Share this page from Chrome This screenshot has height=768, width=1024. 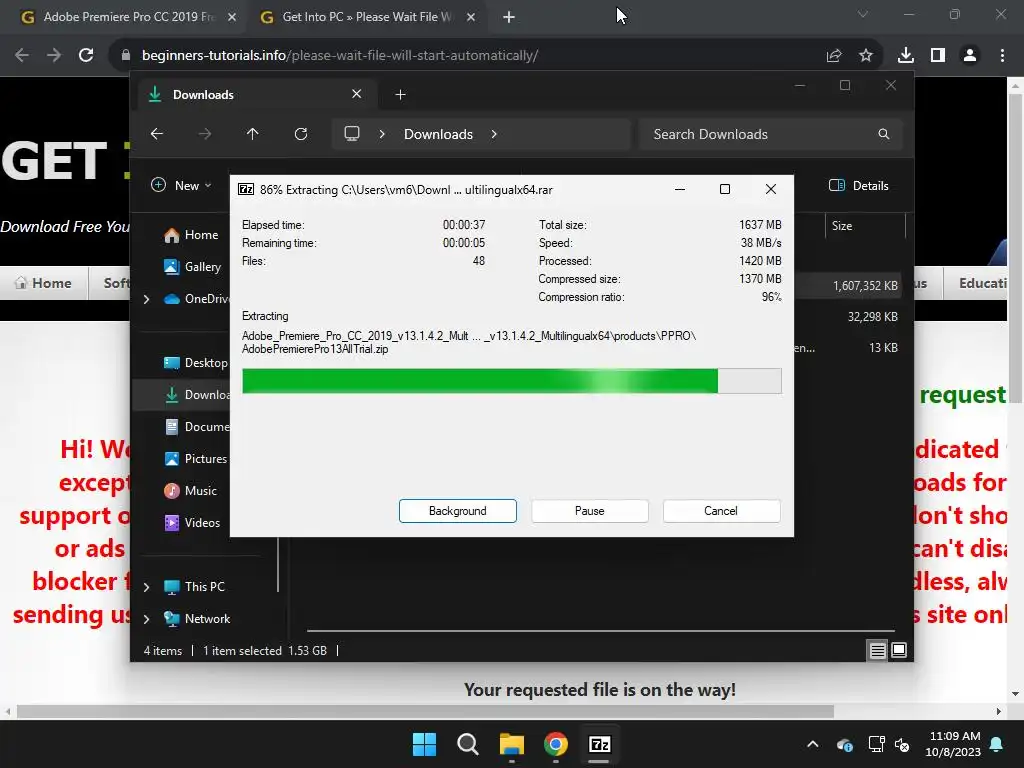pyautogui.click(x=834, y=56)
